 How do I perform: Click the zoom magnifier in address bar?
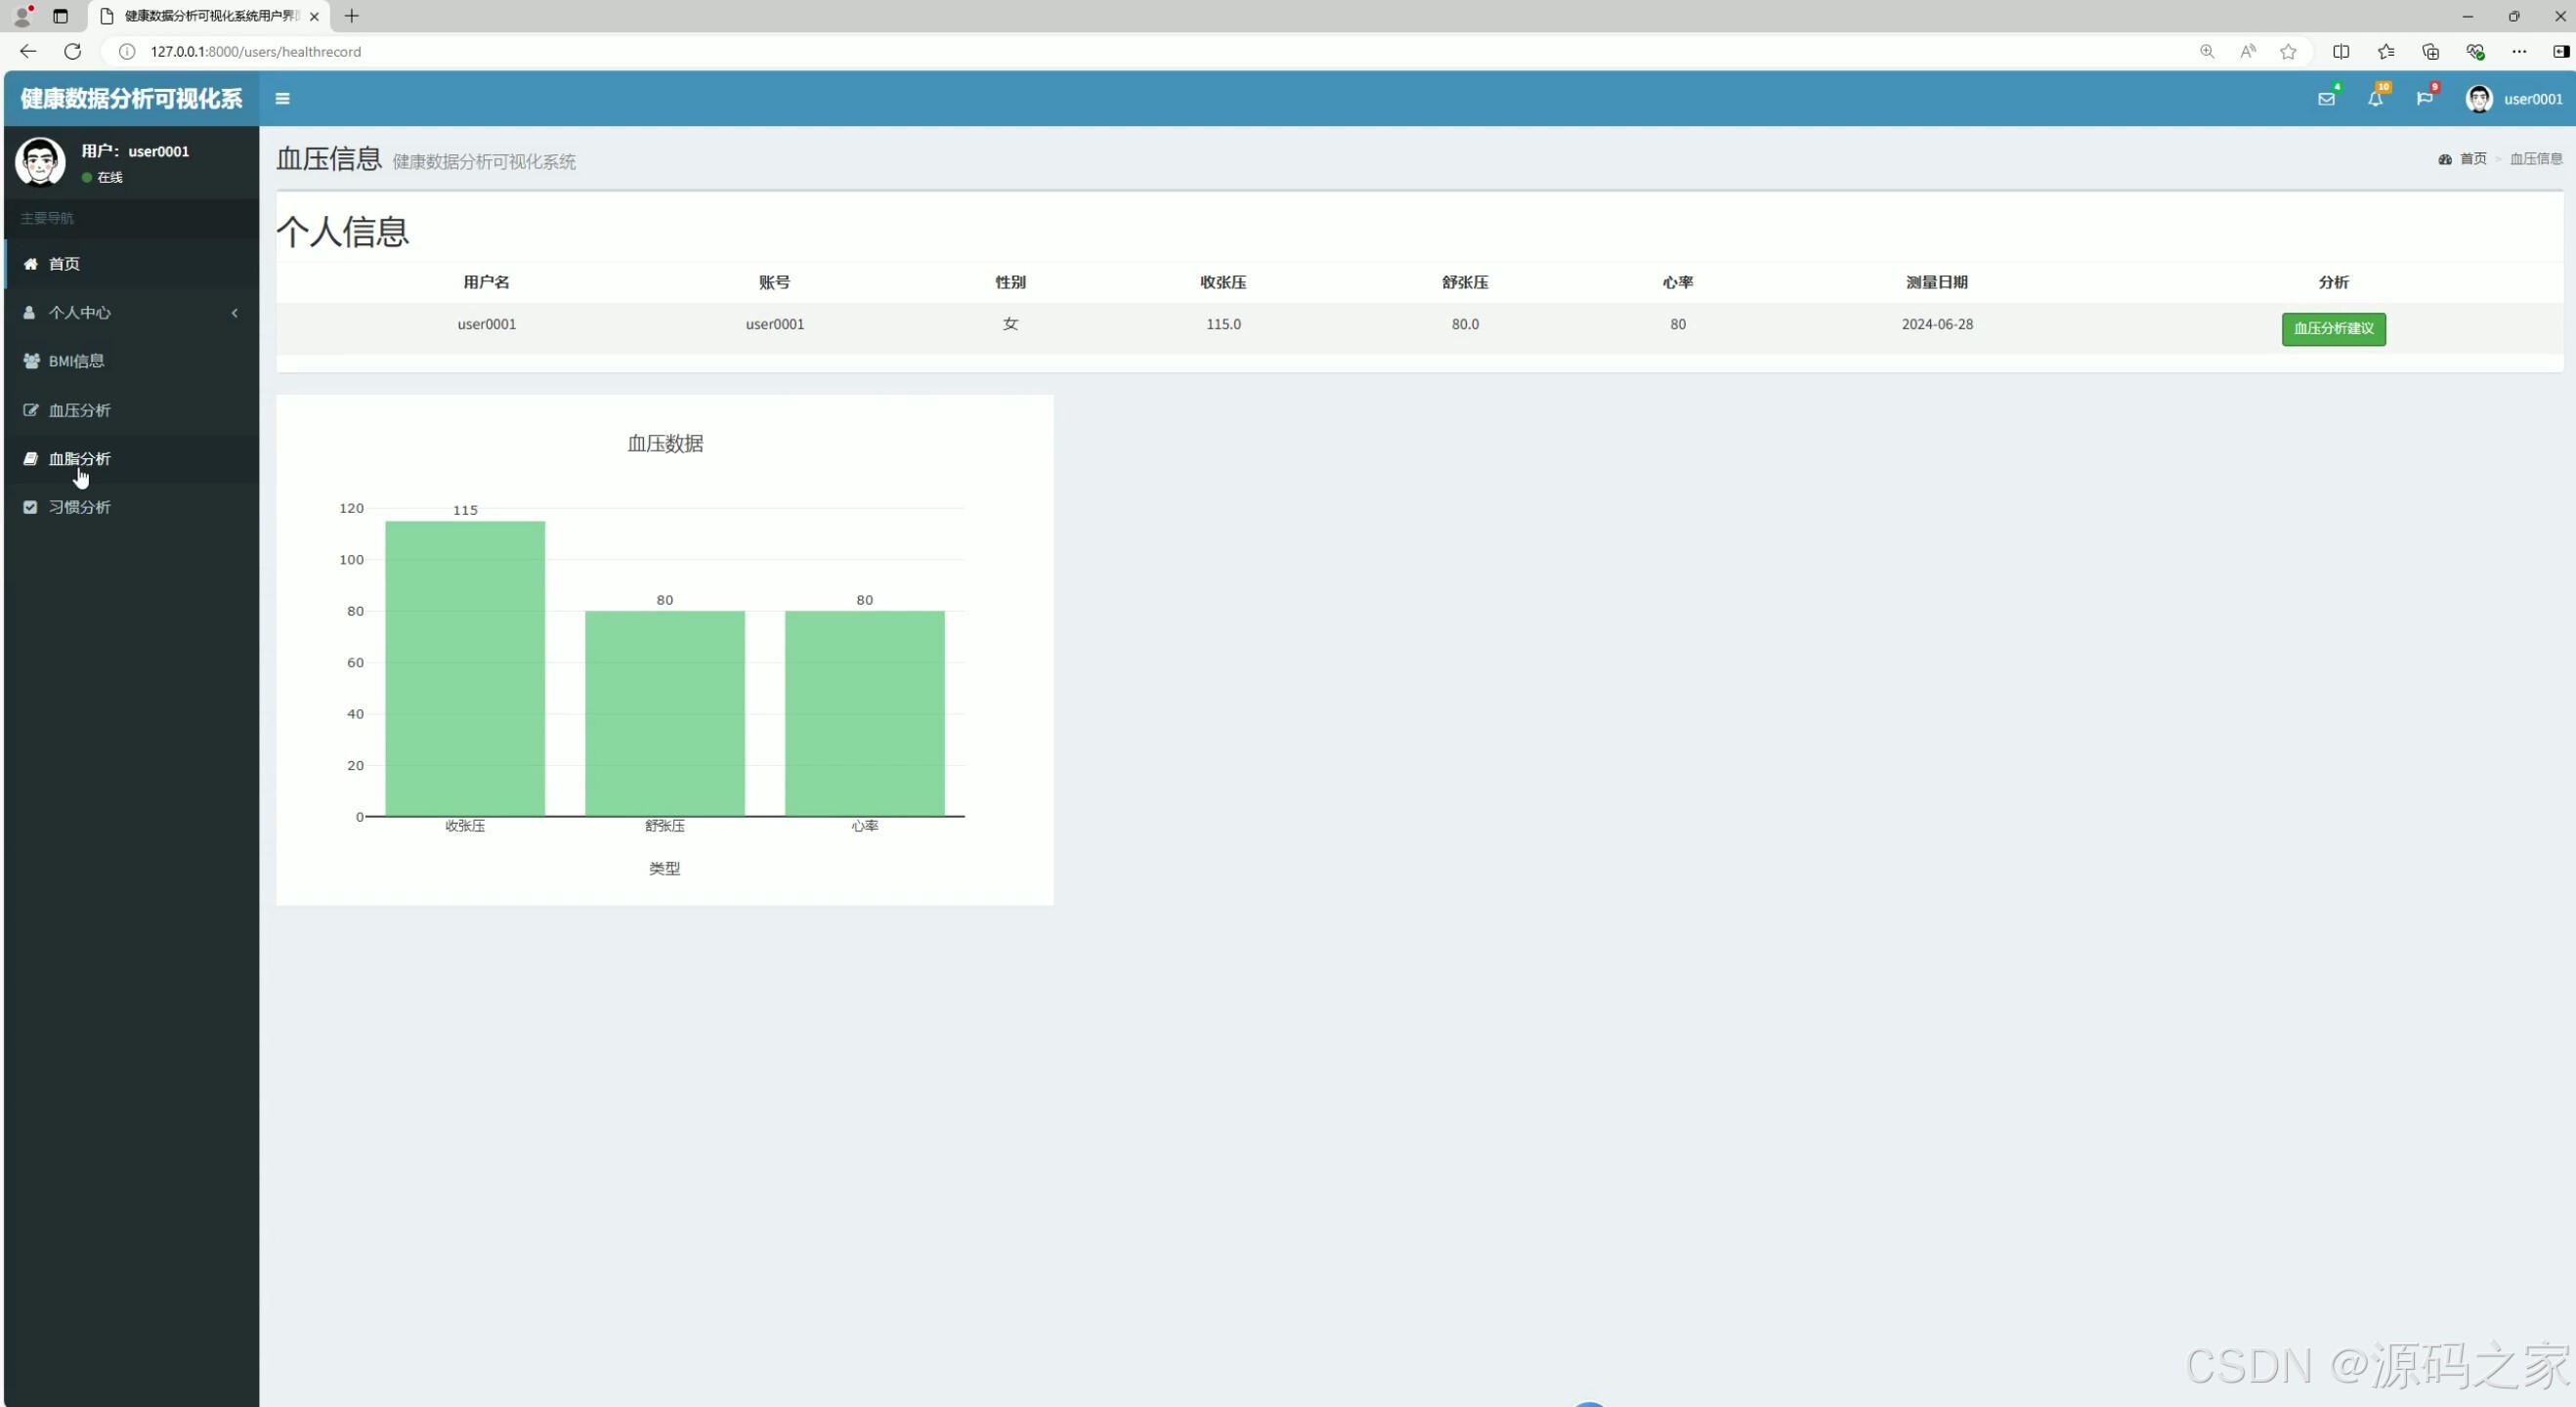2207,51
